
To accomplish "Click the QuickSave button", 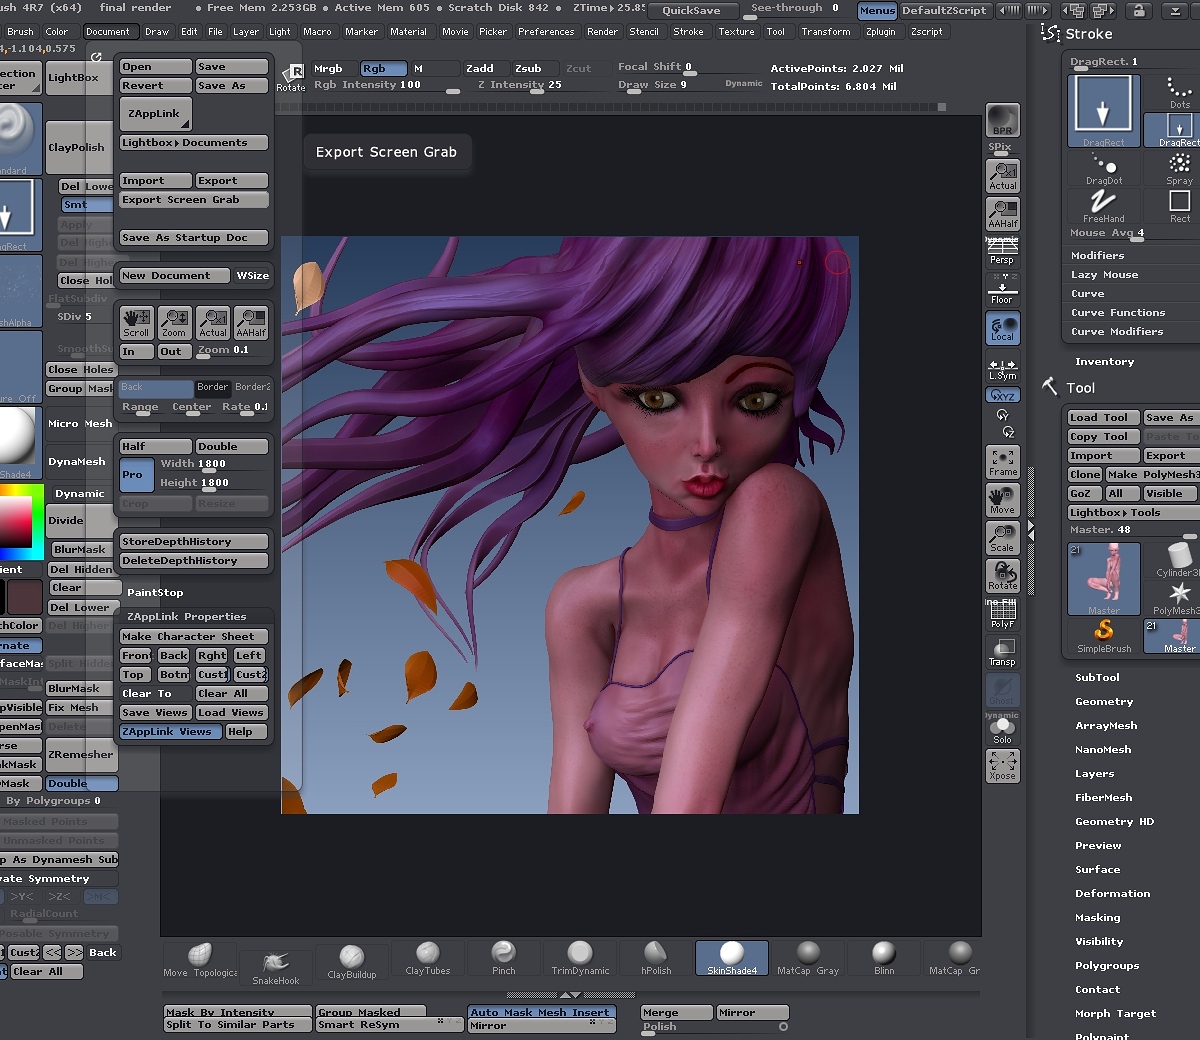I will click(x=692, y=10).
